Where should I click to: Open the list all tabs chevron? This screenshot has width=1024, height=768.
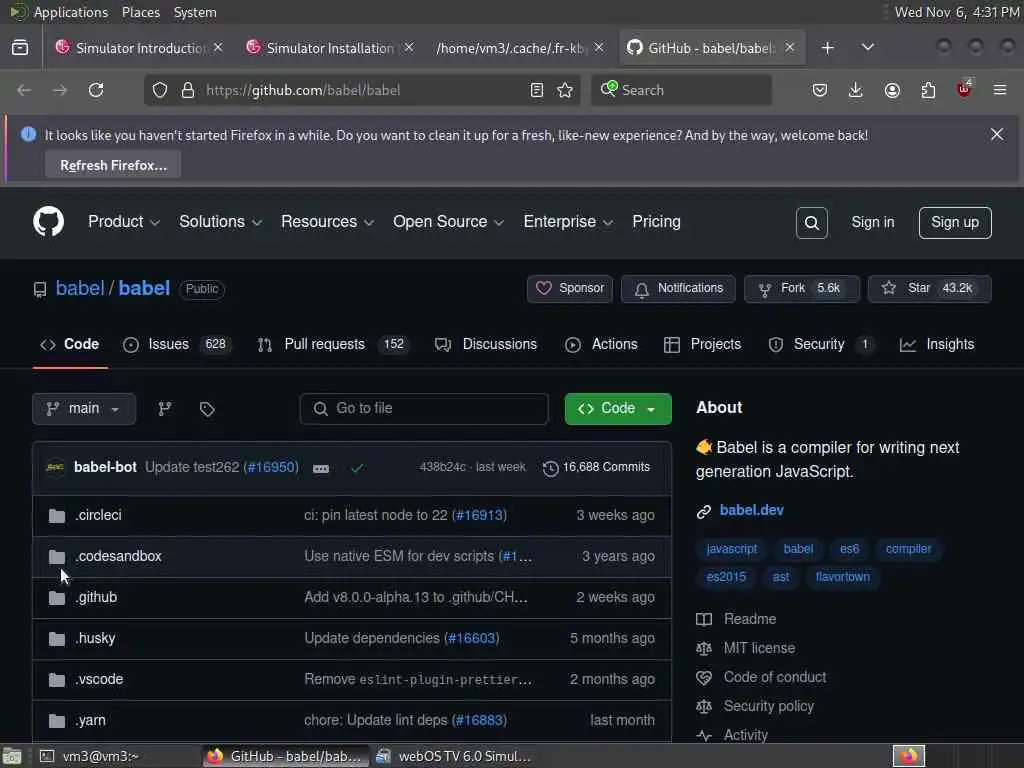pyautogui.click(x=868, y=48)
